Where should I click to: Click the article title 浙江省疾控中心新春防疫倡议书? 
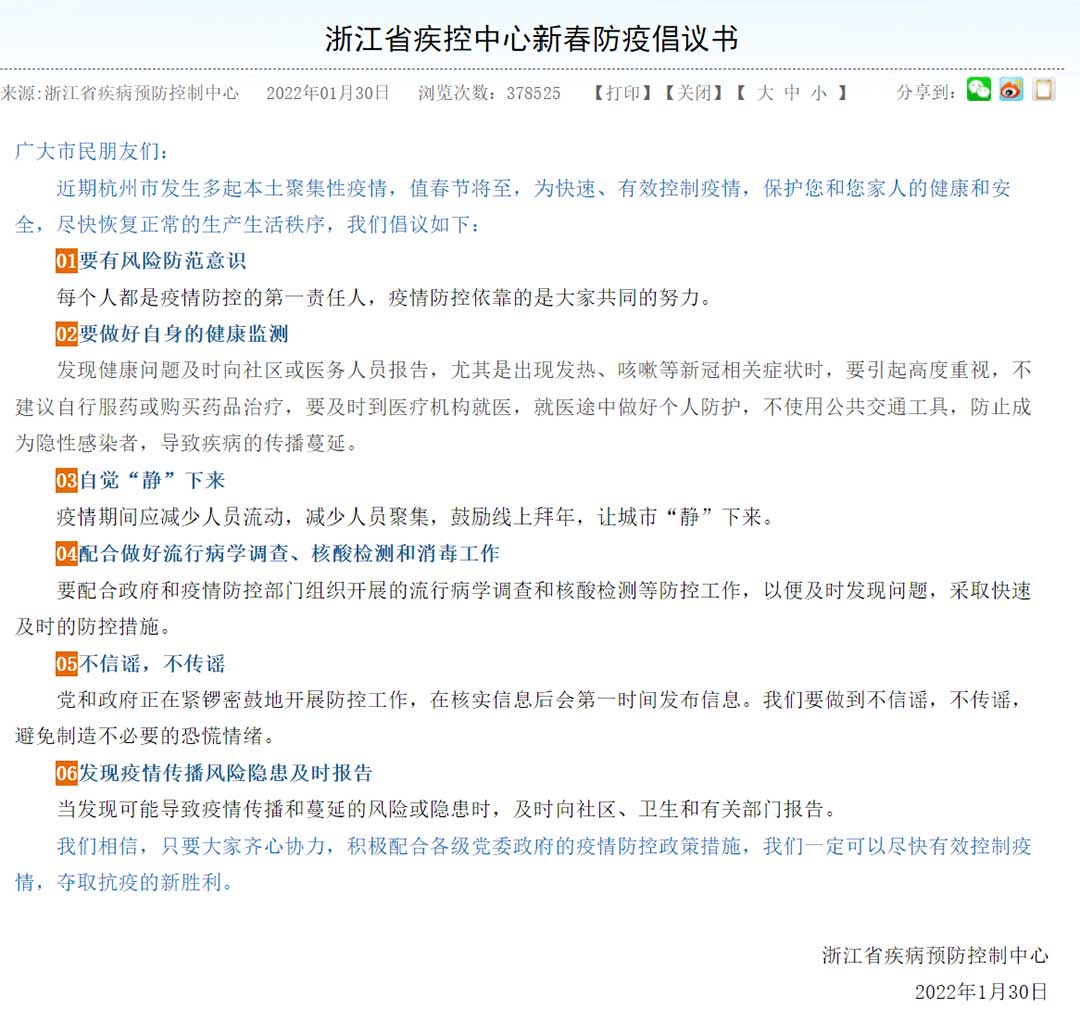tap(532, 39)
